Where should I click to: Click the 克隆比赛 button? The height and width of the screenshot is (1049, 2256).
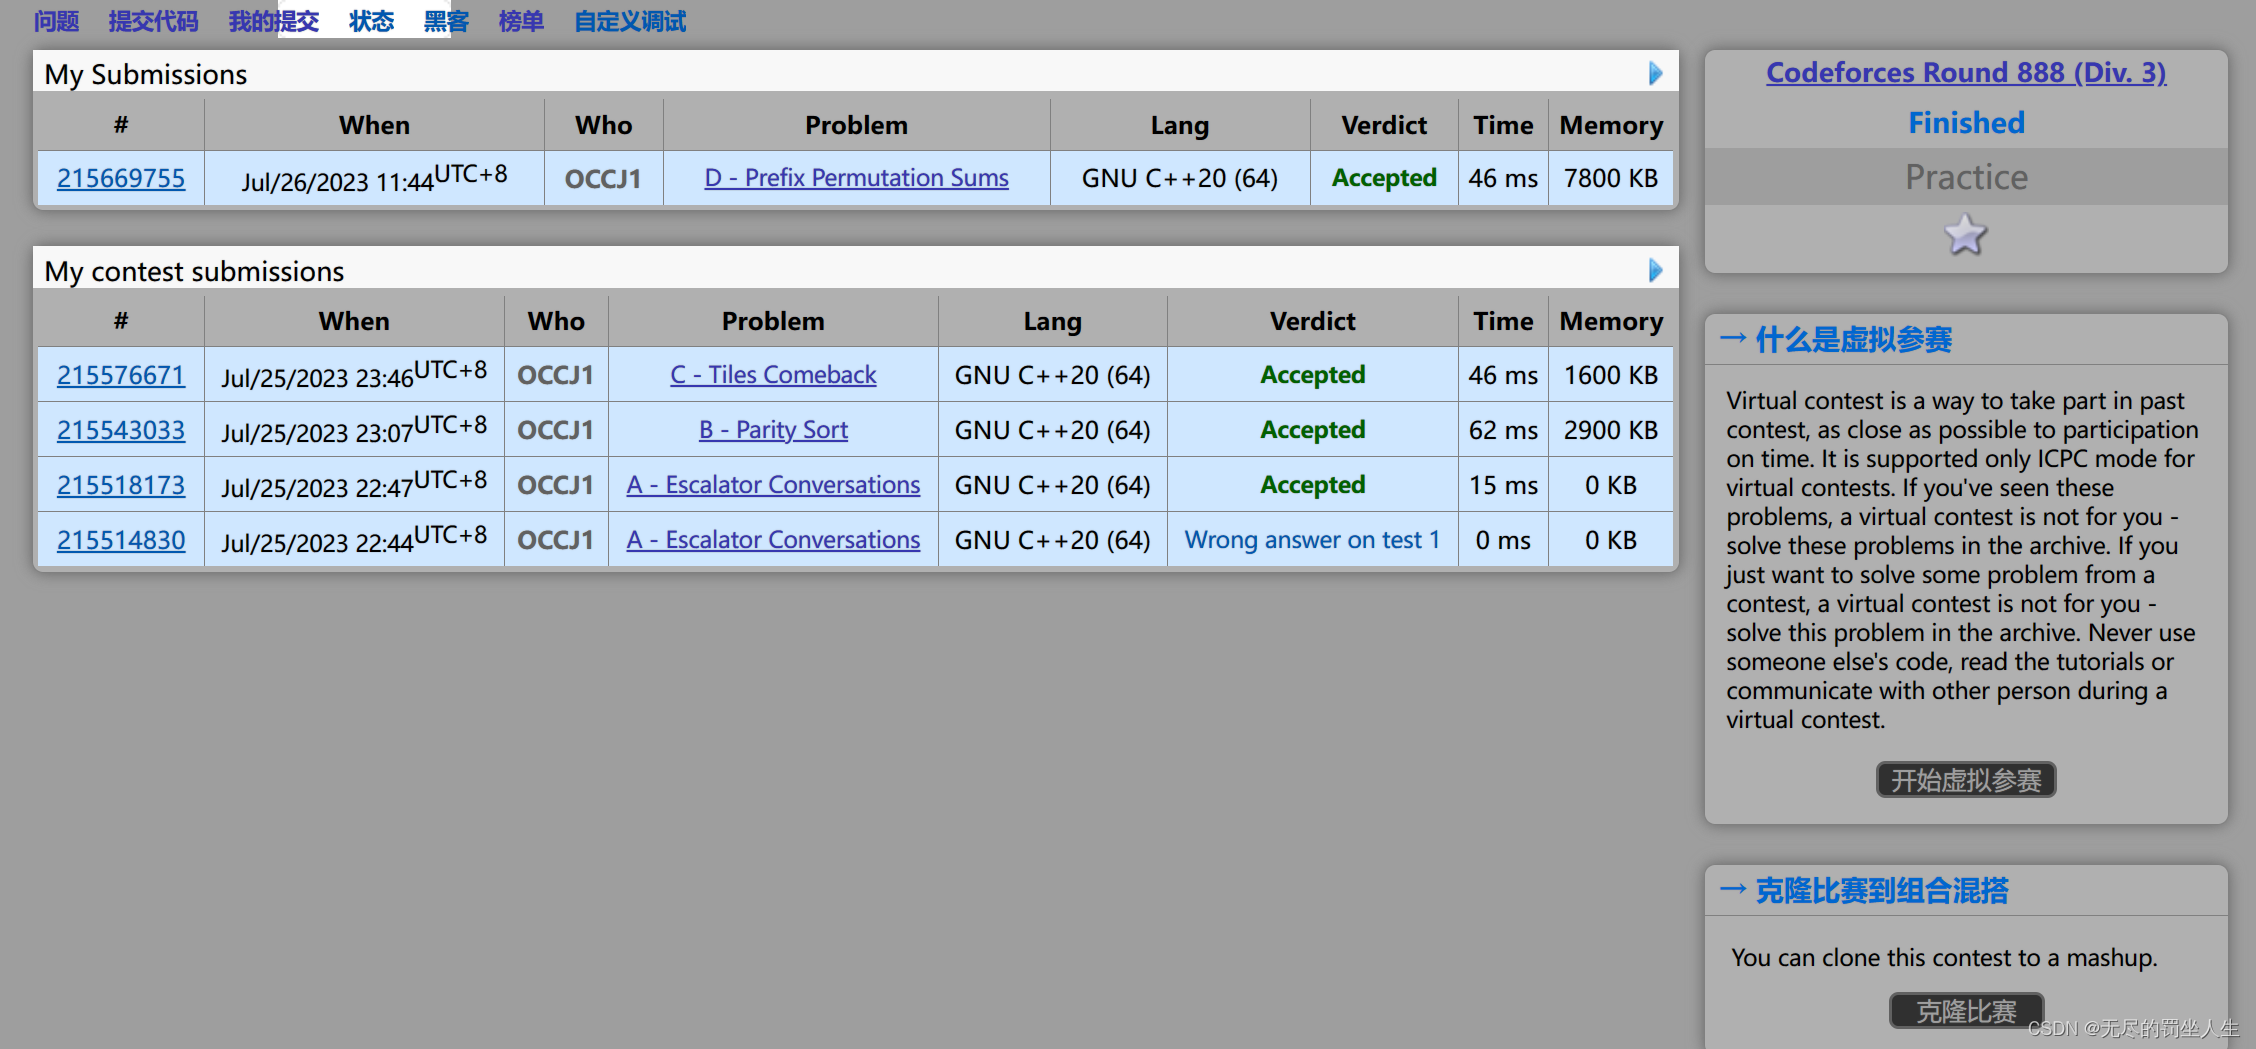(1966, 1011)
